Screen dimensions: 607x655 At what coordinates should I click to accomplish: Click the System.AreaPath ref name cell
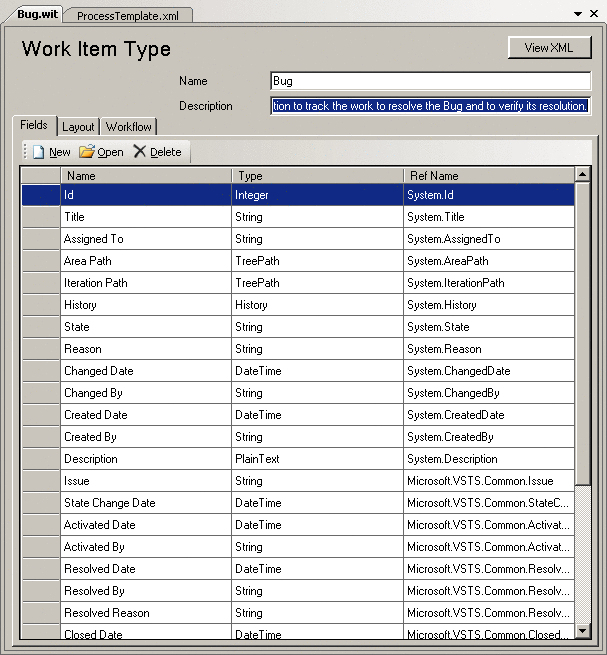(x=489, y=261)
